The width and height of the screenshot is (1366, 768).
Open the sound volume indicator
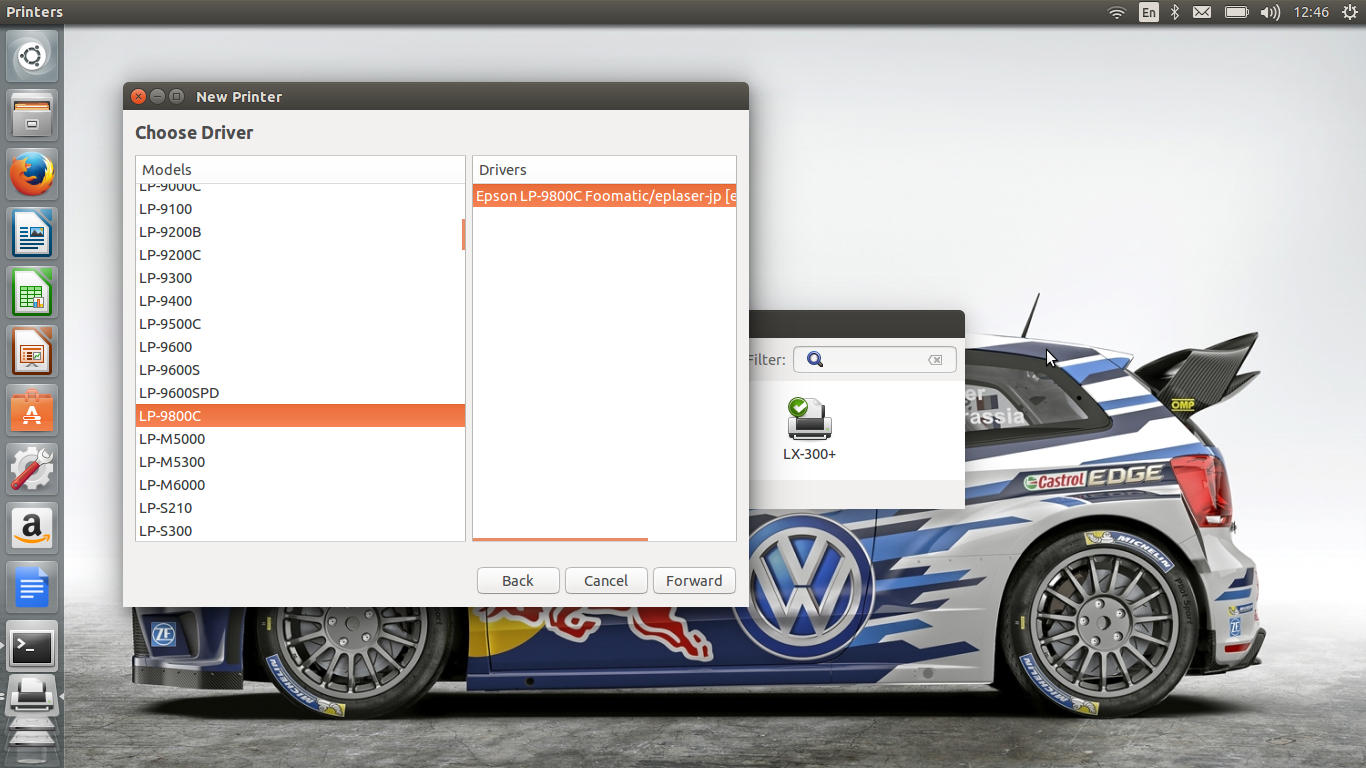1270,12
